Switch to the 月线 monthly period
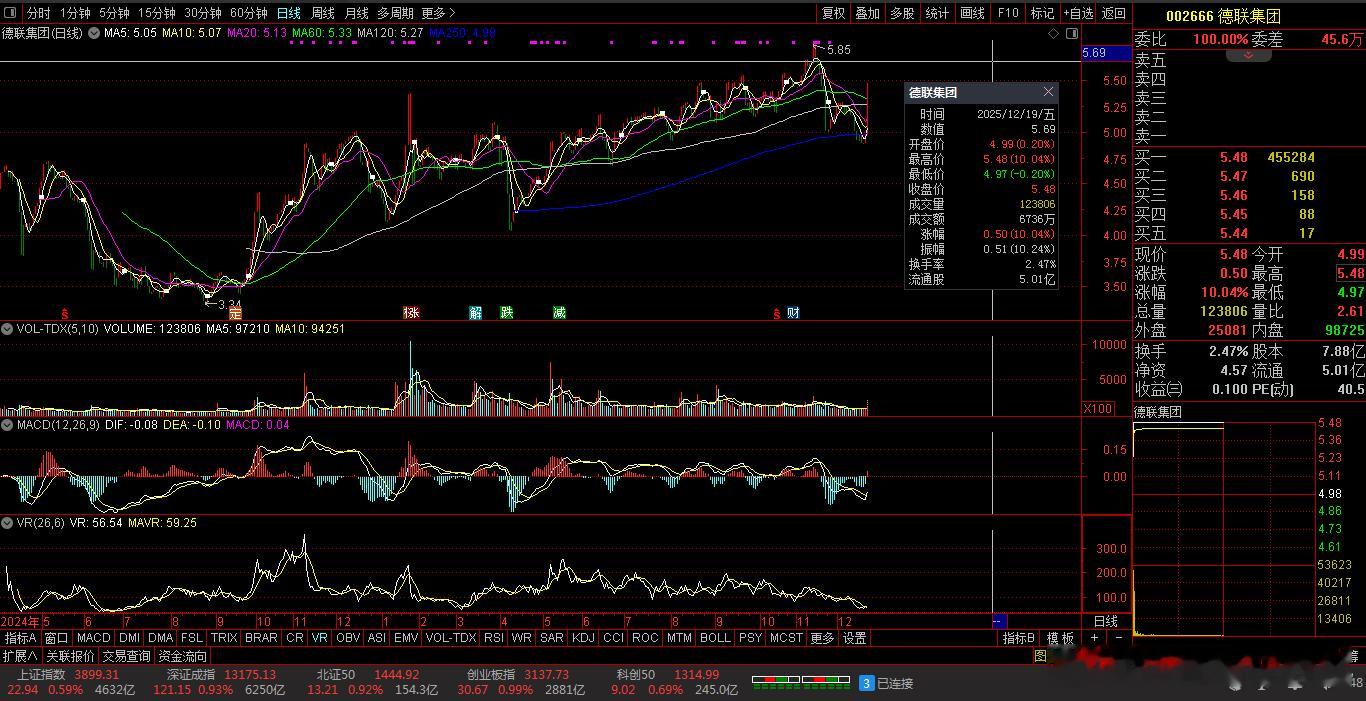Viewport: 1366px width, 701px height. click(356, 13)
